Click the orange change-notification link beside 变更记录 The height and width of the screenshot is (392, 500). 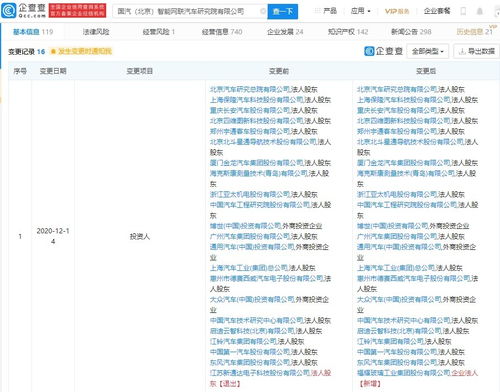click(x=81, y=51)
